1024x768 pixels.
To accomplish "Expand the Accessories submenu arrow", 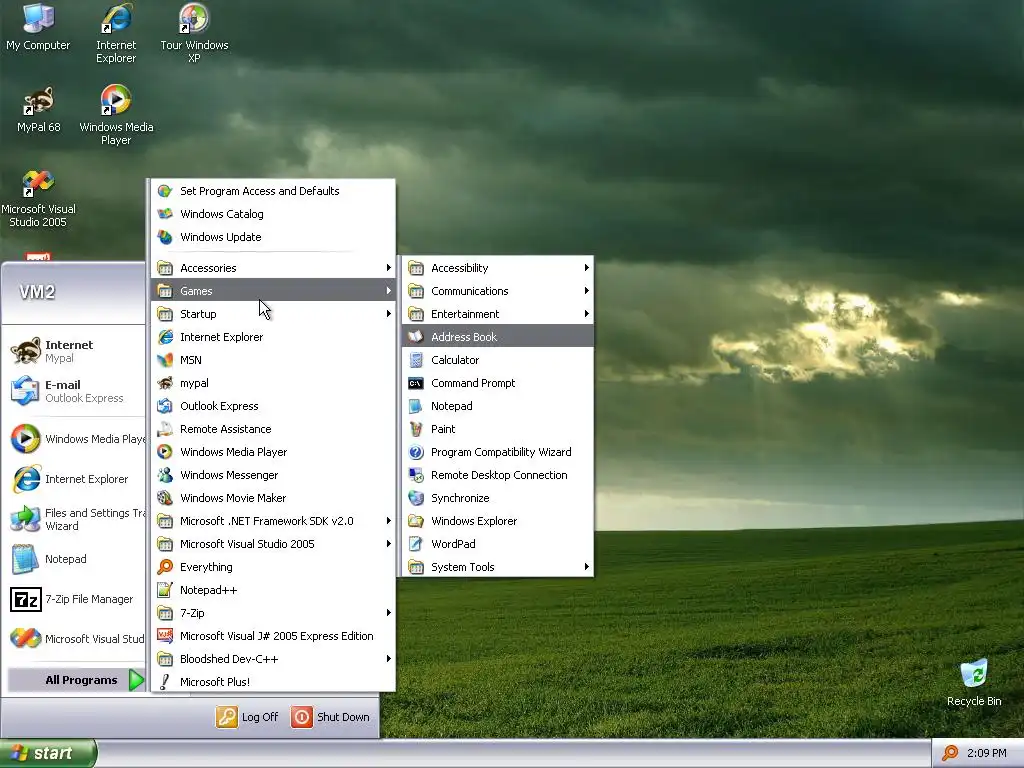I will pyautogui.click(x=389, y=268).
